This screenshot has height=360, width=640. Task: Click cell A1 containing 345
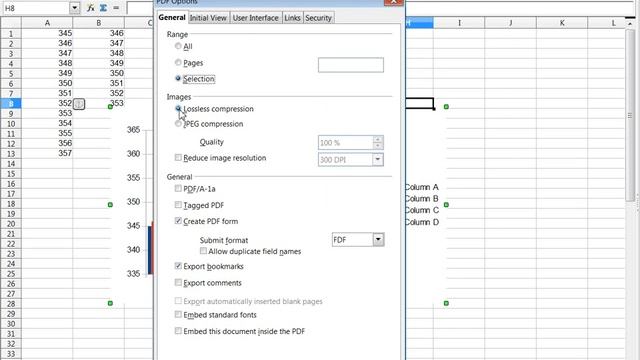pos(47,33)
